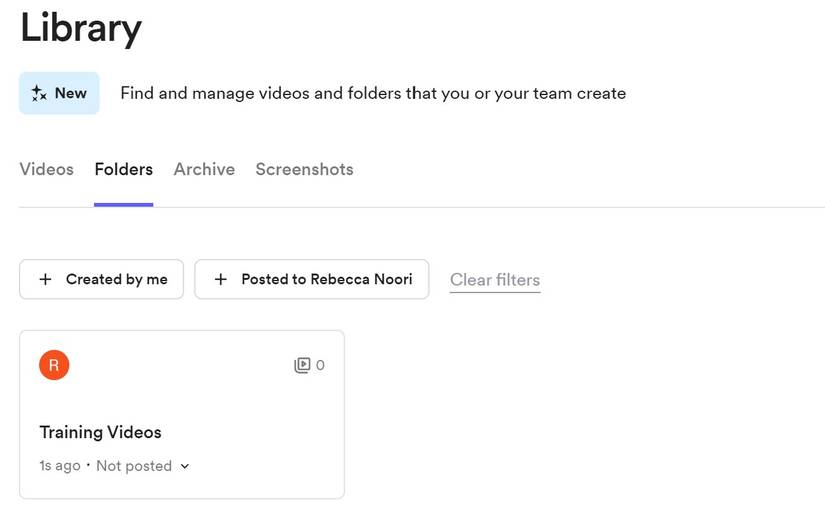
Task: Click the Library heading
Action: pyautogui.click(x=81, y=28)
